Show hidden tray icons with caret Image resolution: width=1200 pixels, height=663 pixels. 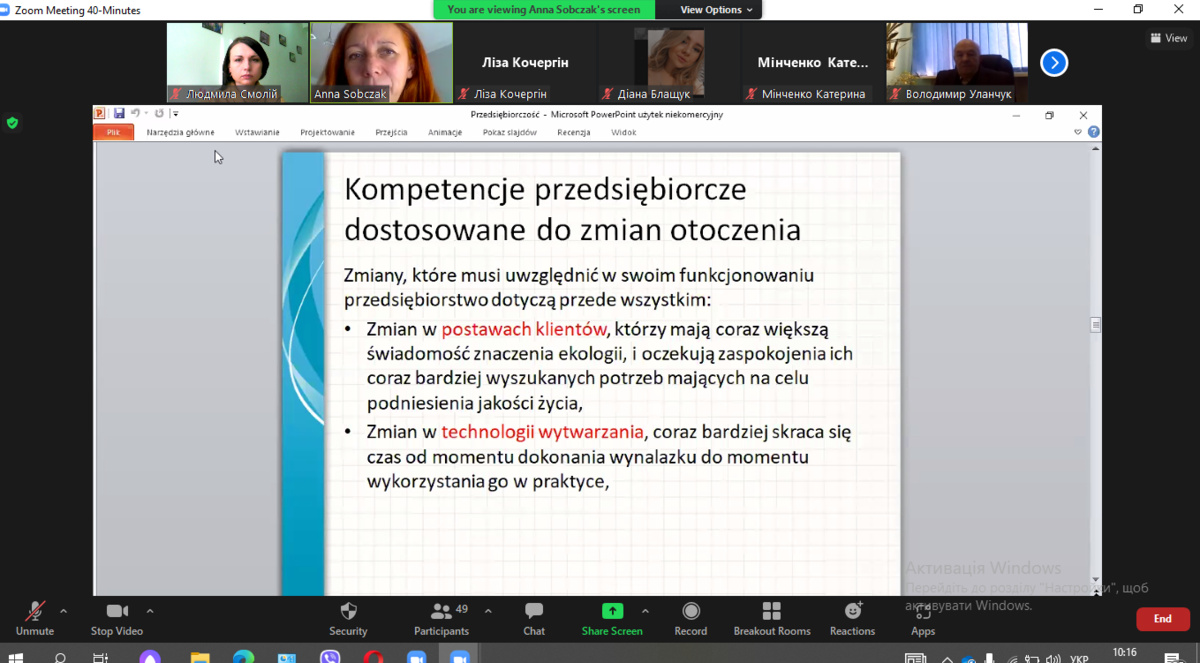(x=947, y=658)
